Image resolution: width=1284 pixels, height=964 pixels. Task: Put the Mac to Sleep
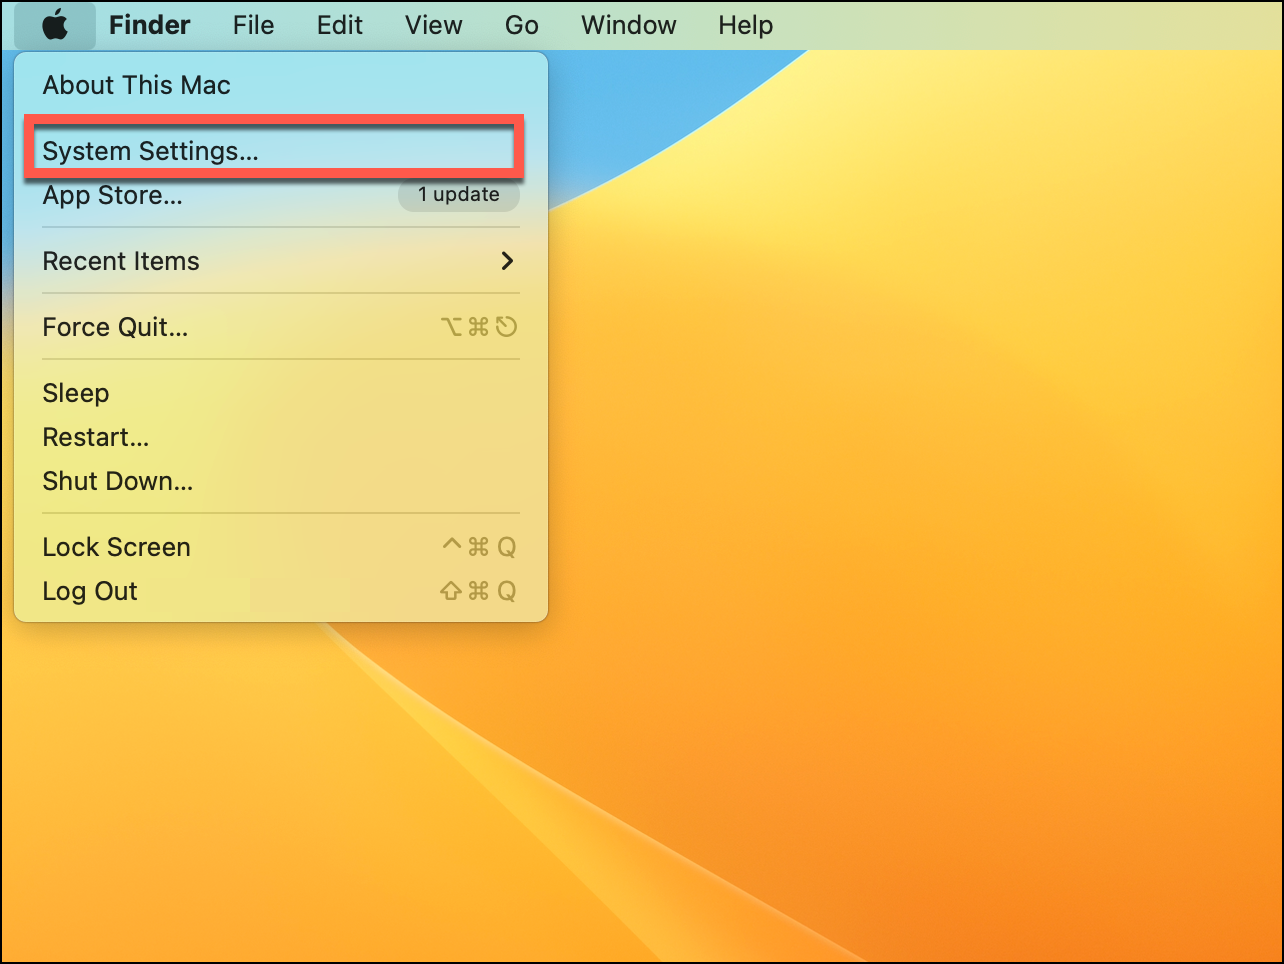tap(281, 393)
